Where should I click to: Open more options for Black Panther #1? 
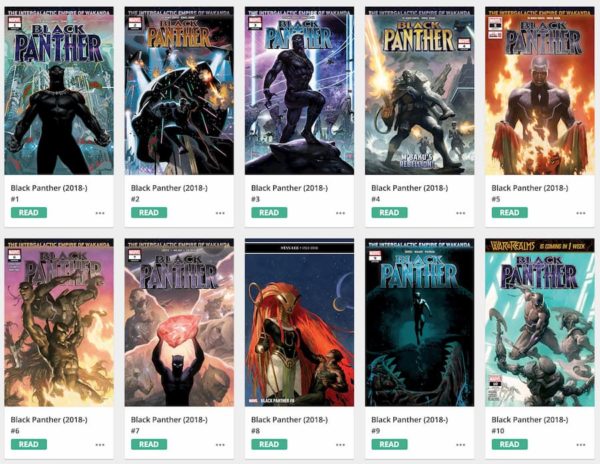point(100,213)
